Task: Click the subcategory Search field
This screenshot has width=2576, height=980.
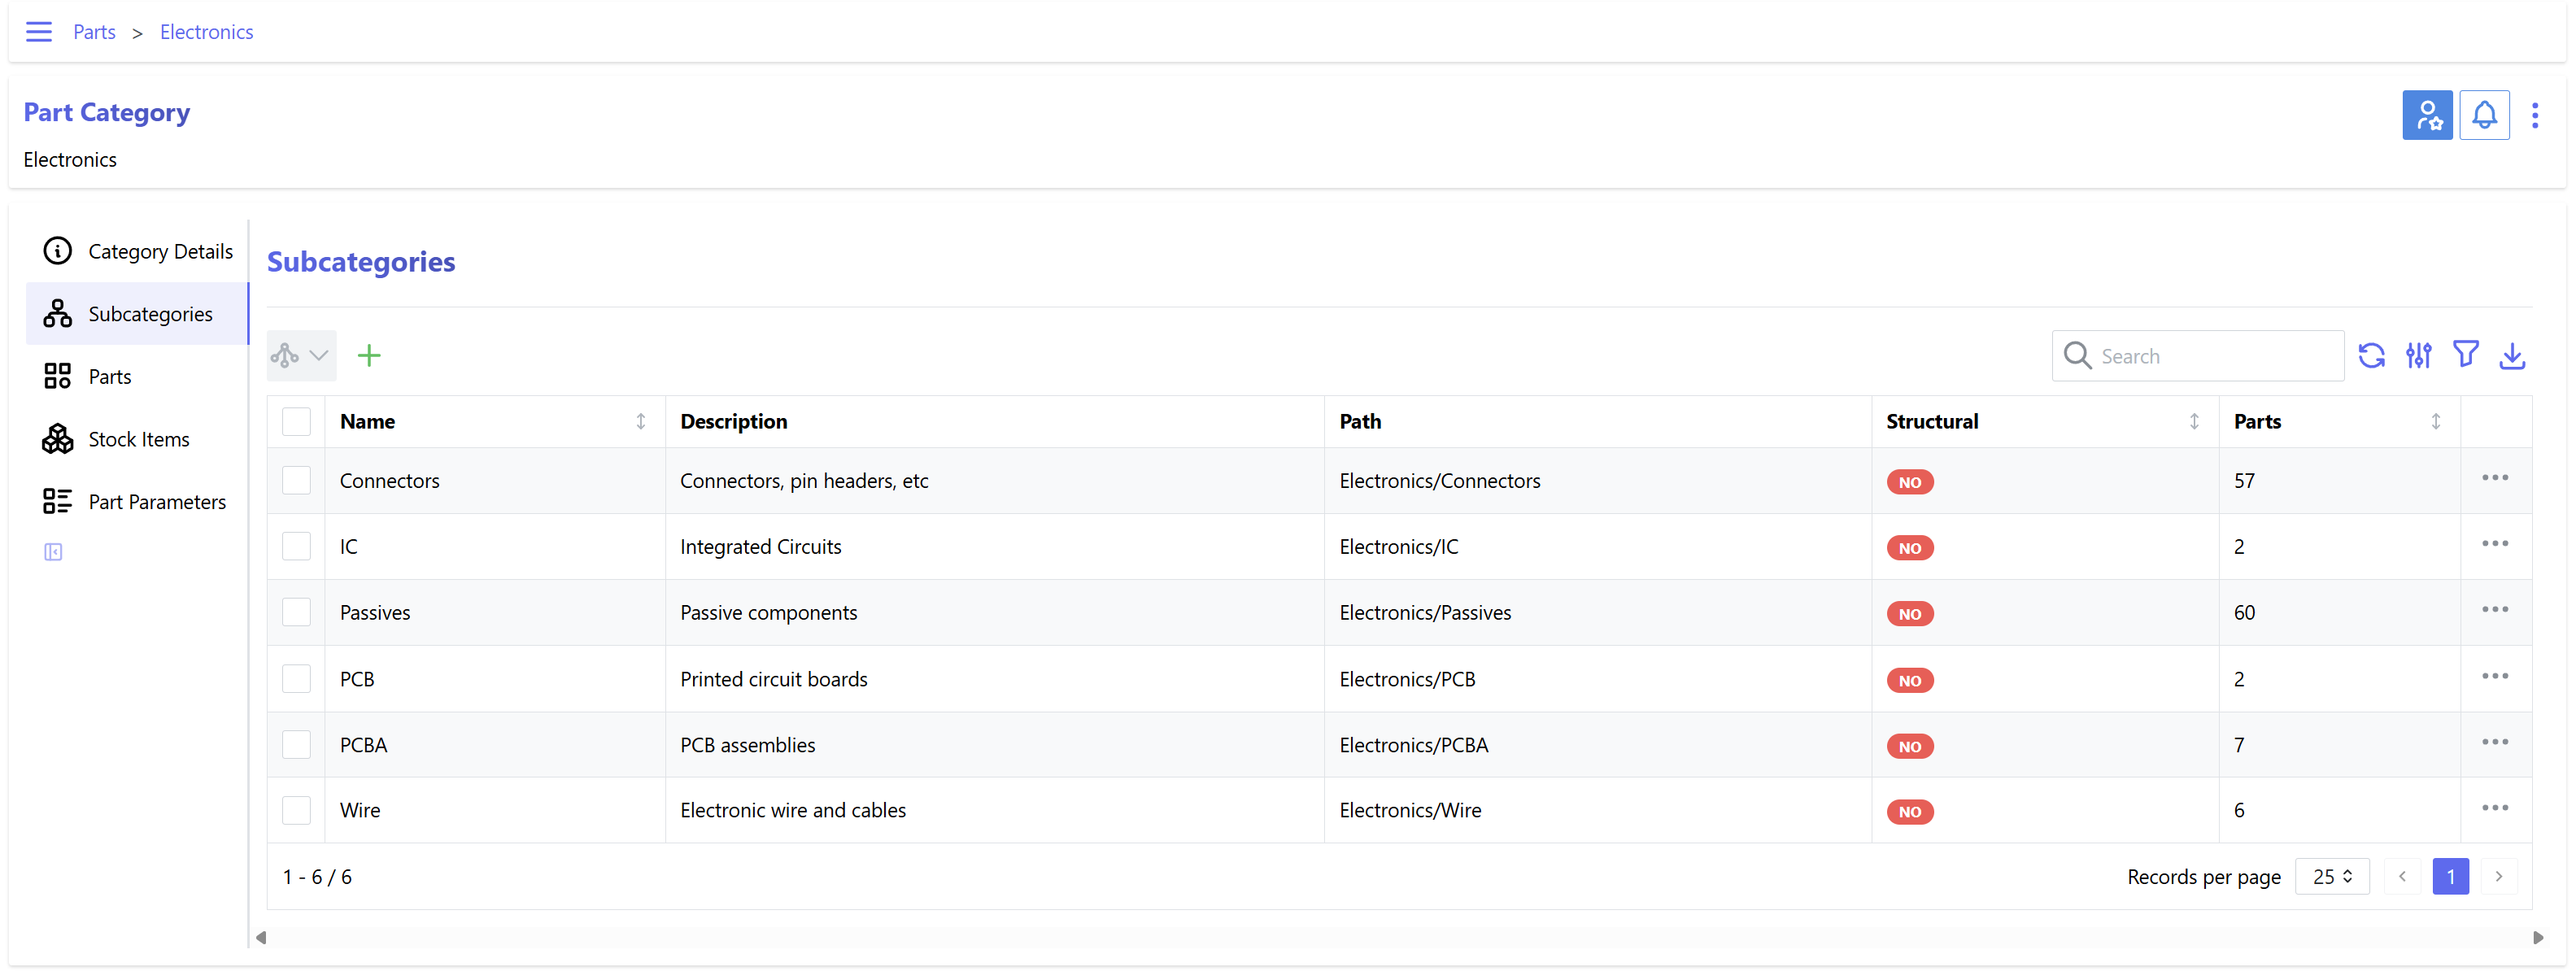Action: (2215, 357)
